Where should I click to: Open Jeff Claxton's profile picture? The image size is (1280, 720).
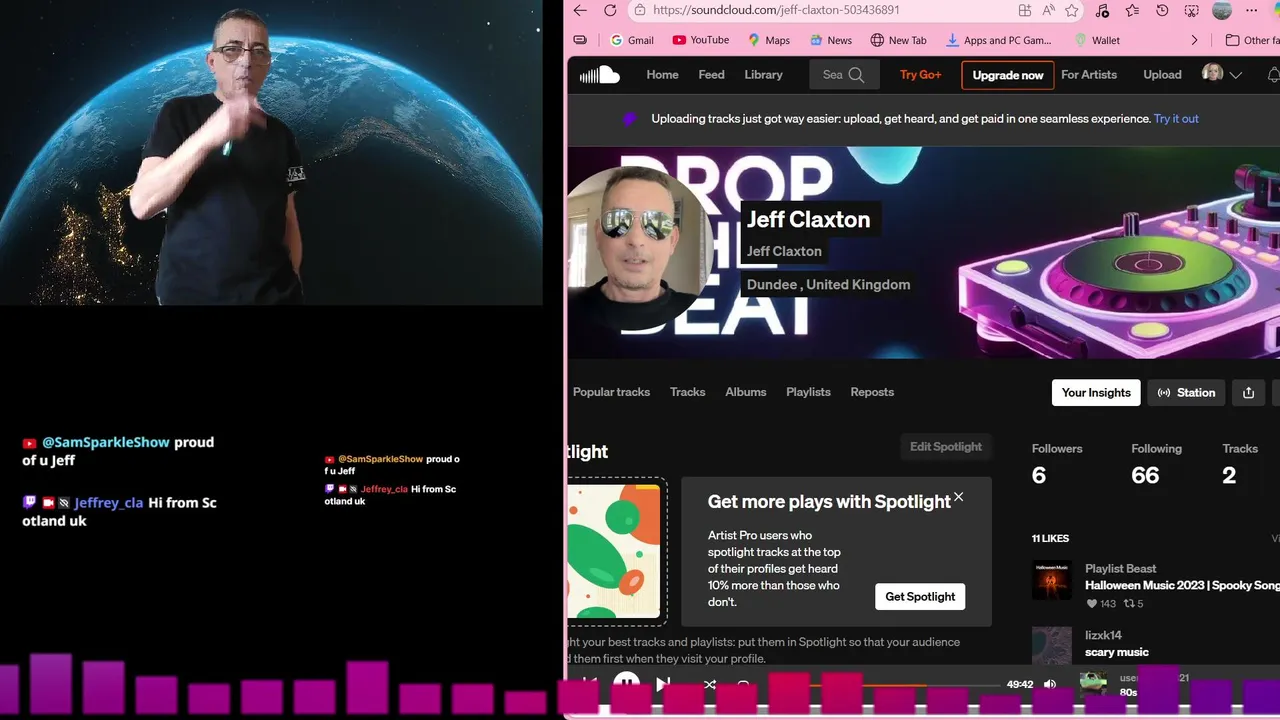tap(638, 246)
